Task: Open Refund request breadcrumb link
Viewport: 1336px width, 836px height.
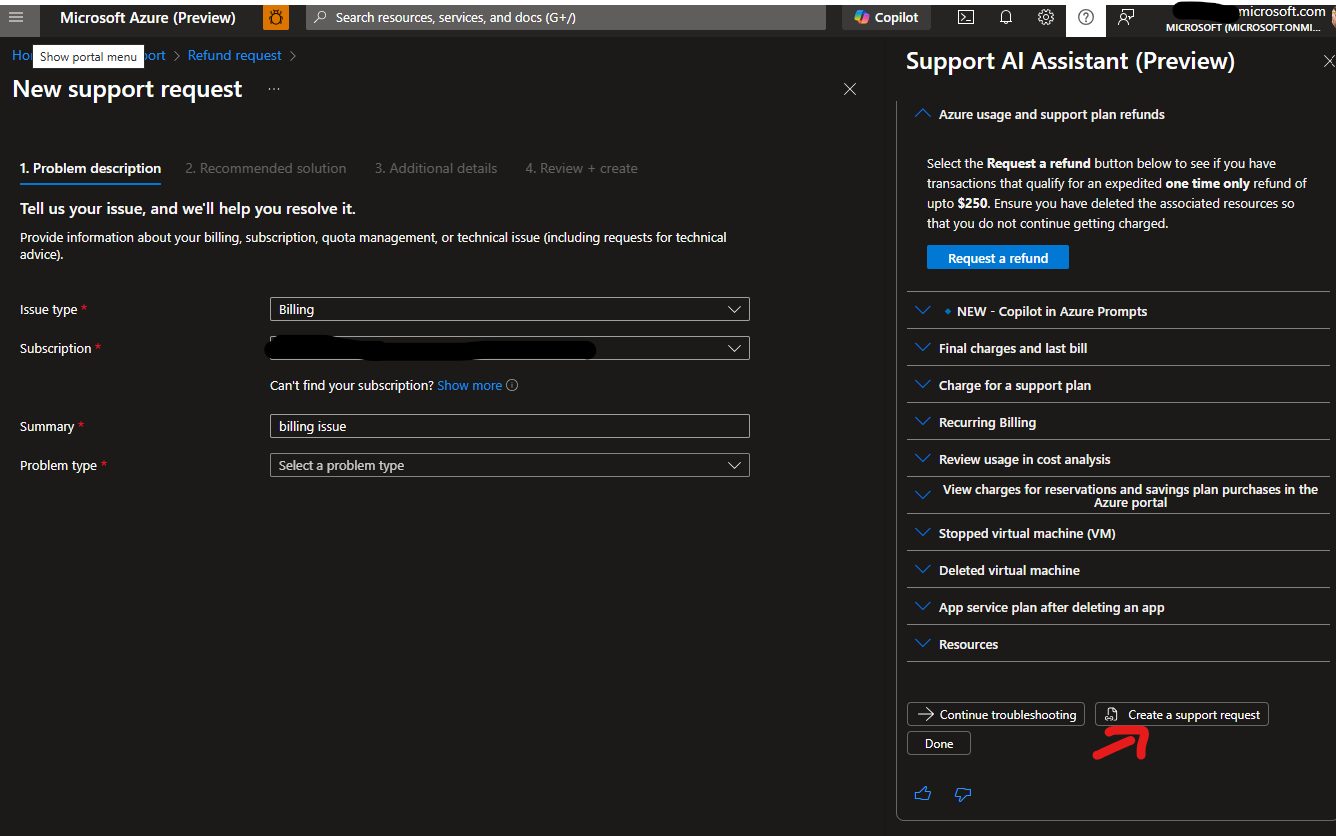Action: point(235,55)
